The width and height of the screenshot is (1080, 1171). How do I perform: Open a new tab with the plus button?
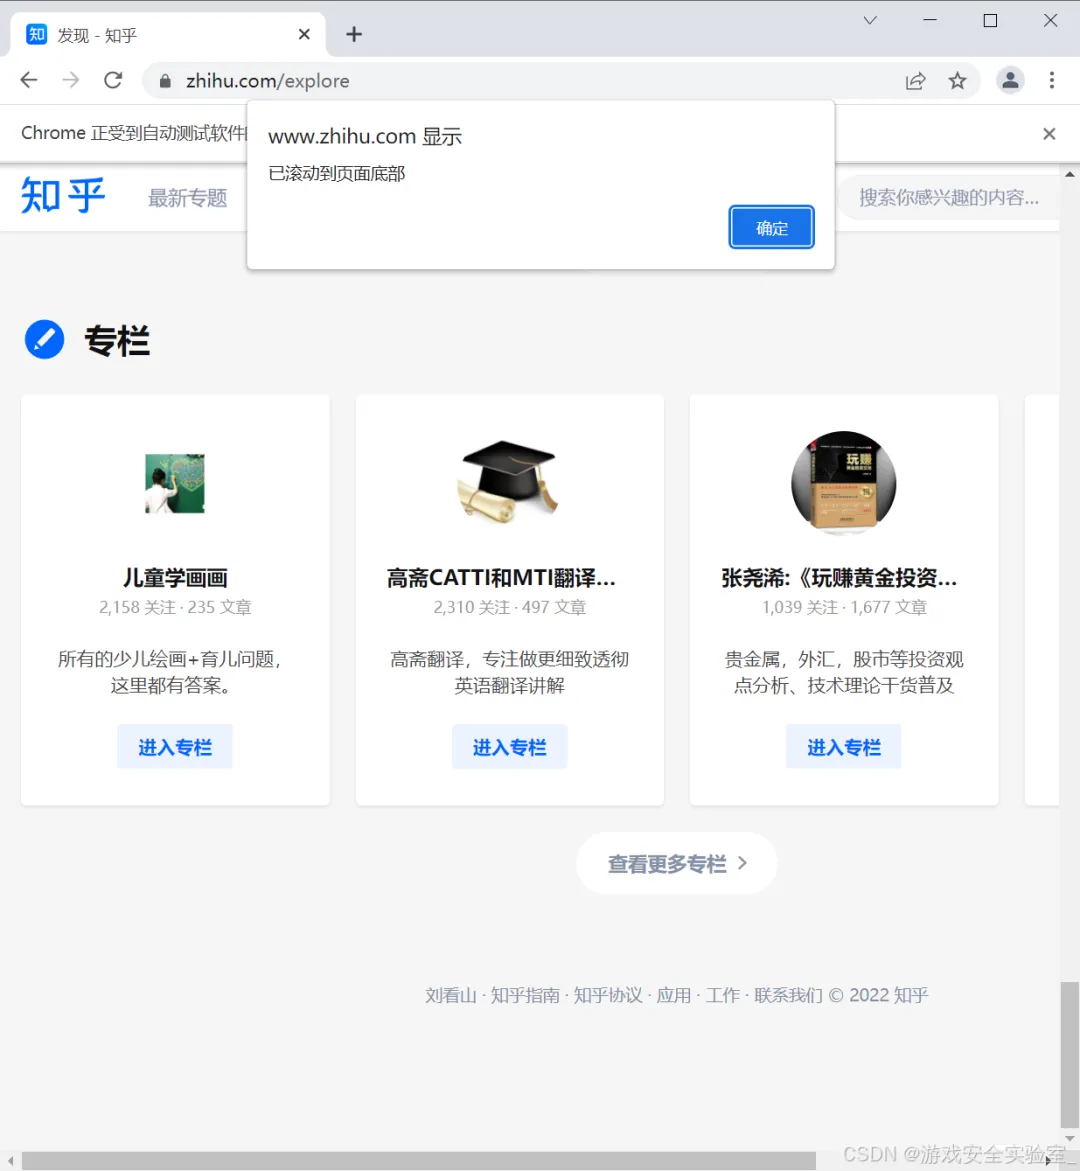pos(354,34)
